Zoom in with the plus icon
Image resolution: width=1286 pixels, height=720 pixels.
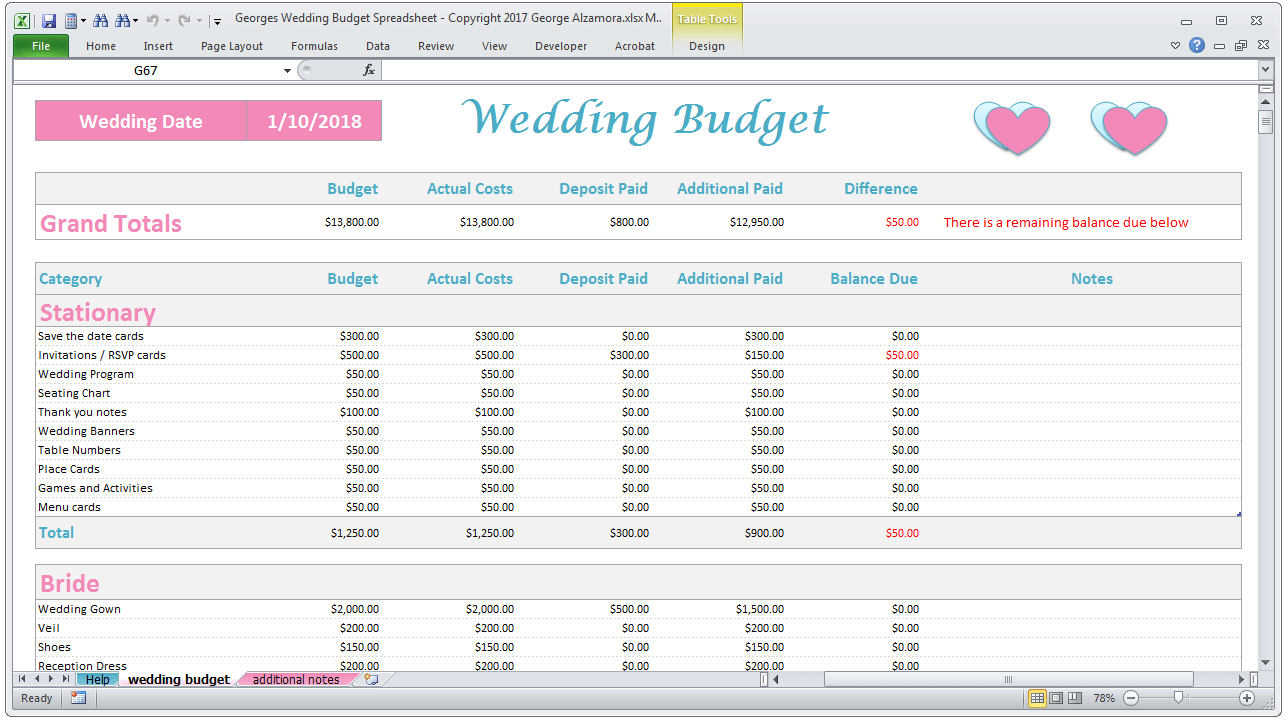1247,698
